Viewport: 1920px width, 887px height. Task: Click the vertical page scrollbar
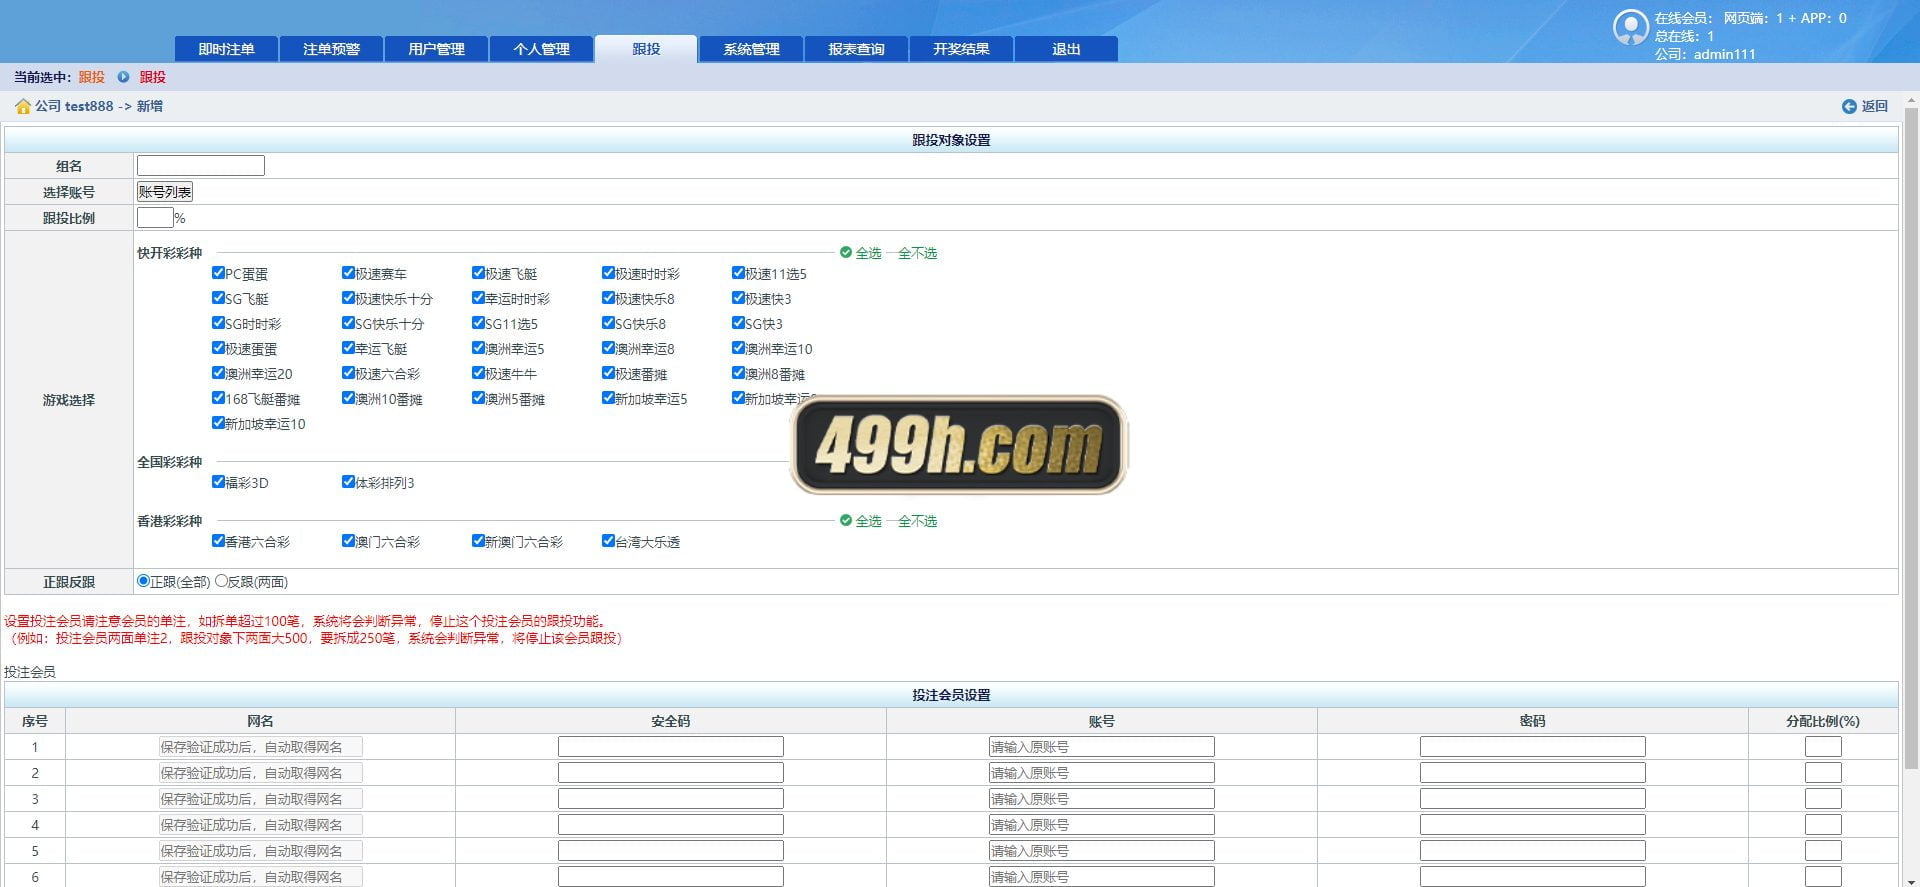1911,440
